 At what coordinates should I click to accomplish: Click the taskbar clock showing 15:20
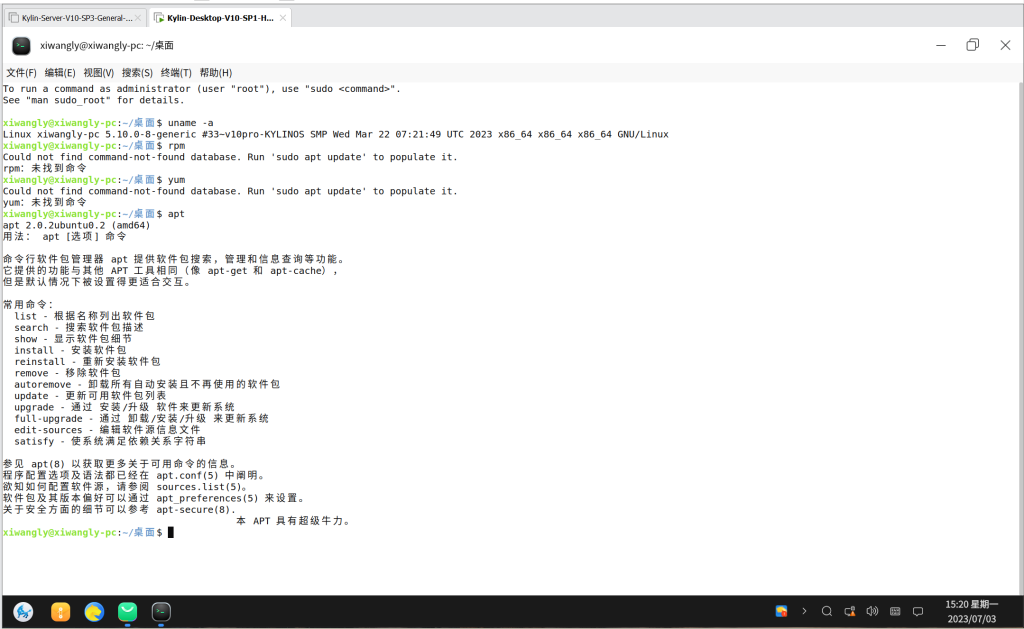click(971, 611)
